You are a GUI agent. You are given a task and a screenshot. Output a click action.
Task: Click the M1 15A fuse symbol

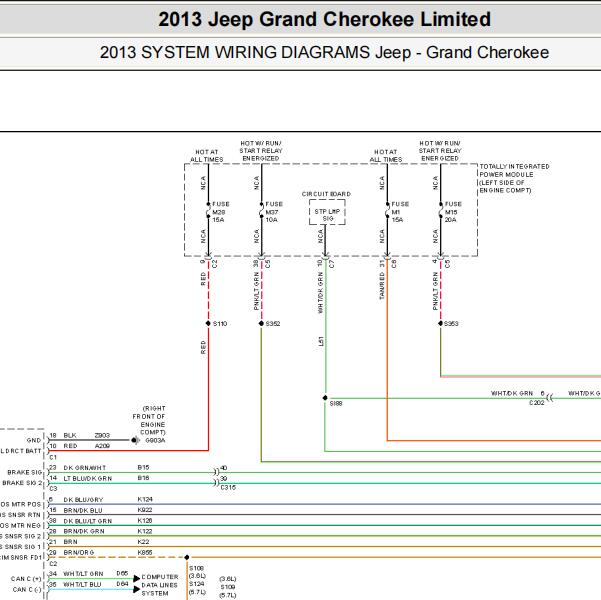tap(386, 210)
